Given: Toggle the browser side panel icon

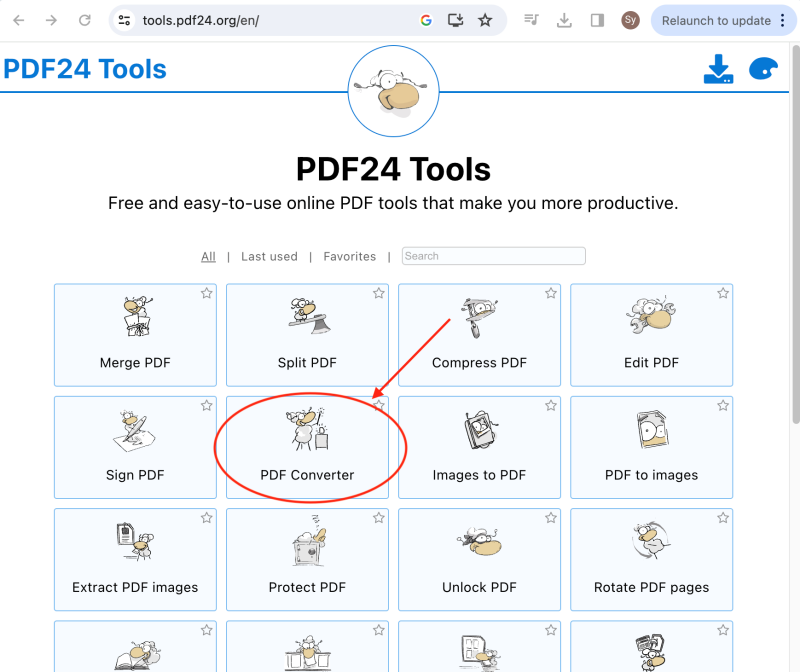Looking at the screenshot, I should 597,20.
